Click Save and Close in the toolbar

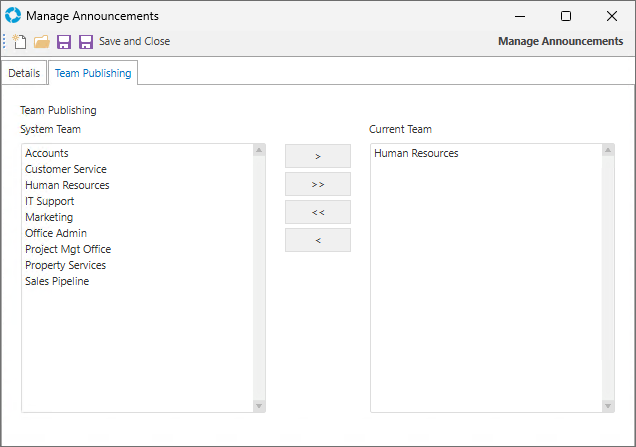click(133, 42)
